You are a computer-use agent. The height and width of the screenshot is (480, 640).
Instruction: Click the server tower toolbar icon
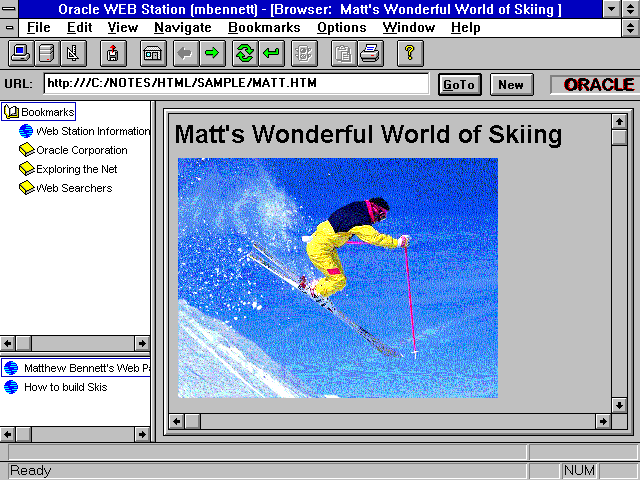pyautogui.click(x=47, y=53)
